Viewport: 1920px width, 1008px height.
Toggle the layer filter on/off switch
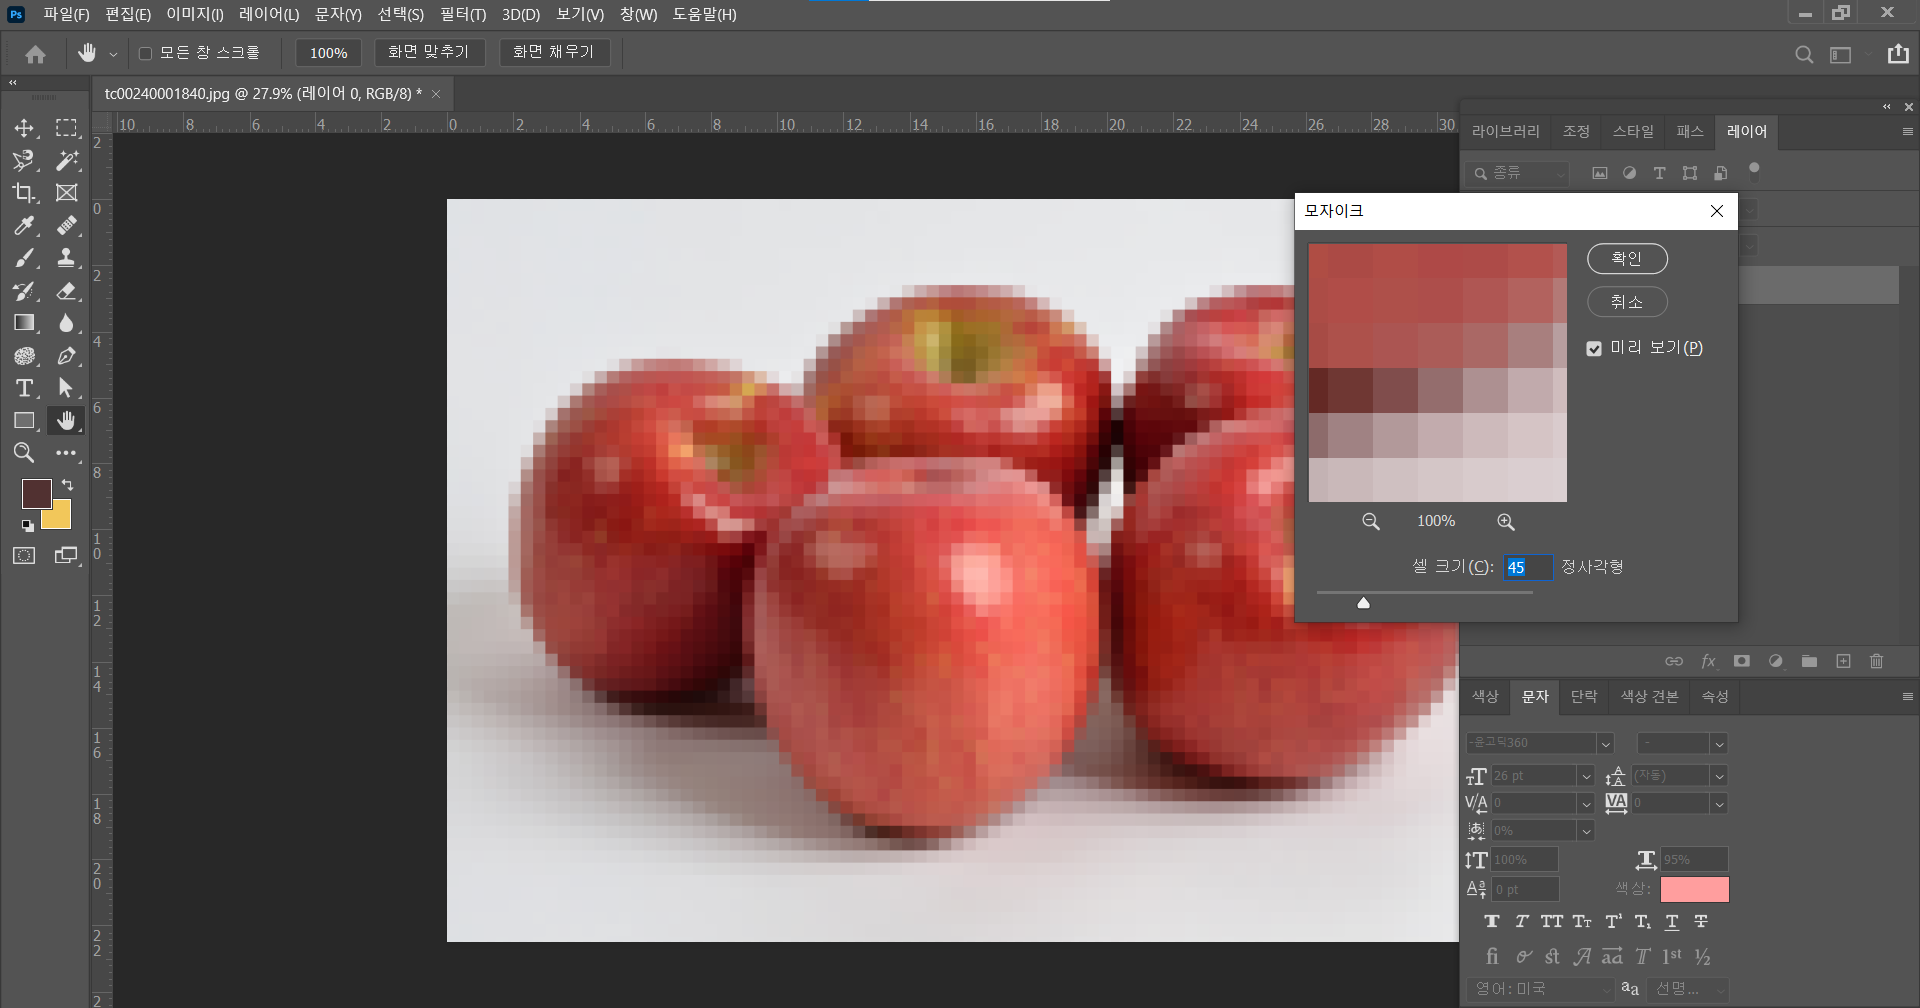[x=1754, y=169]
